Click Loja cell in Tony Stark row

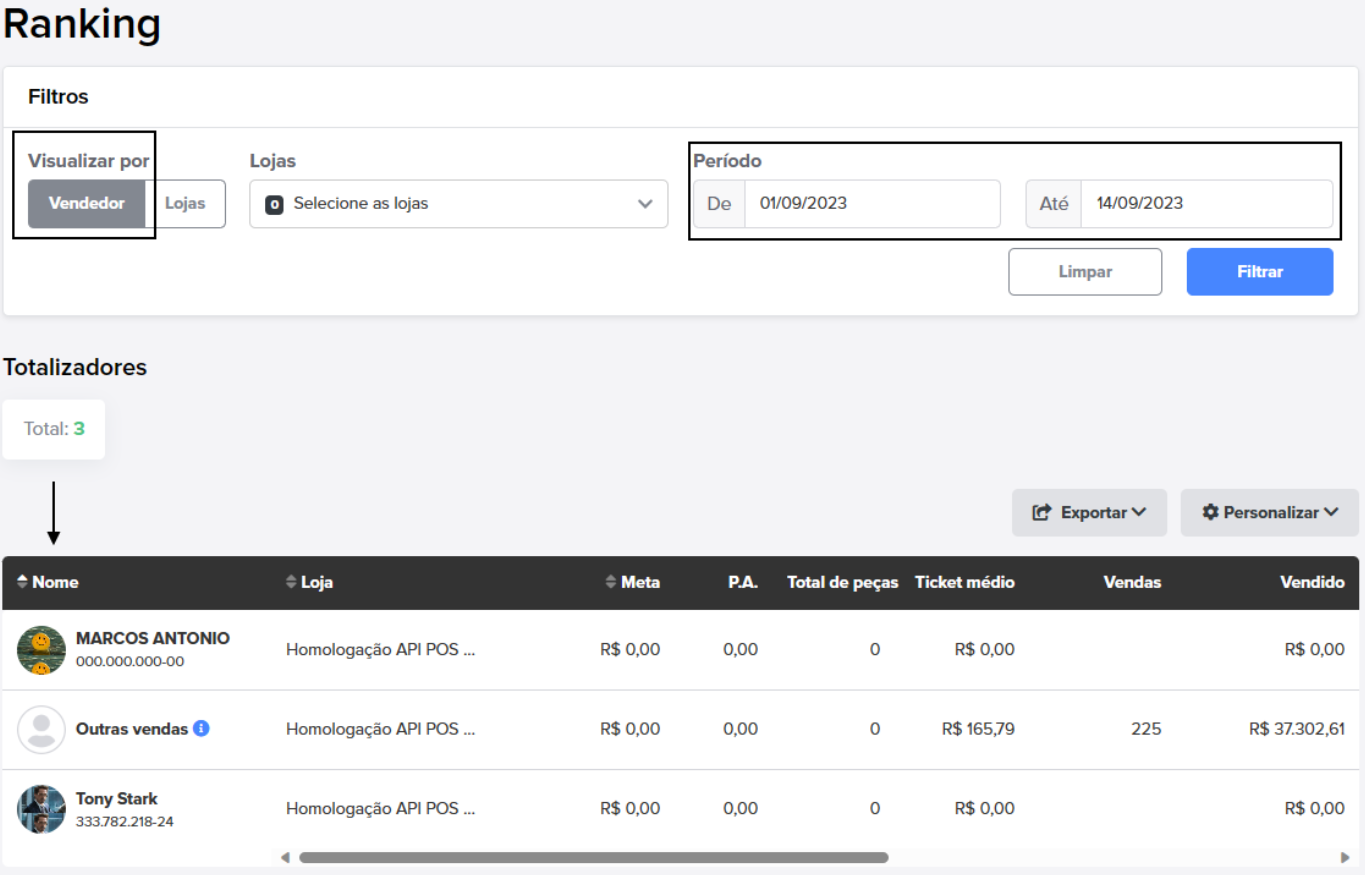pyautogui.click(x=380, y=809)
